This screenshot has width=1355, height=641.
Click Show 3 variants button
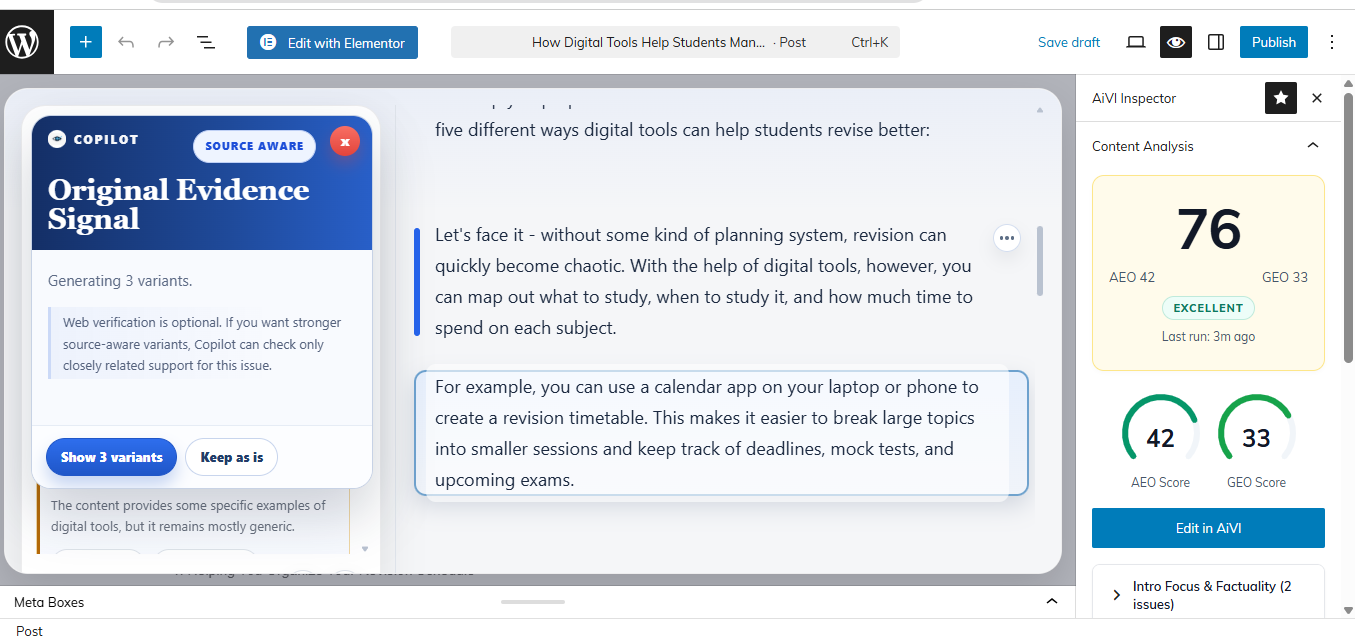(111, 457)
